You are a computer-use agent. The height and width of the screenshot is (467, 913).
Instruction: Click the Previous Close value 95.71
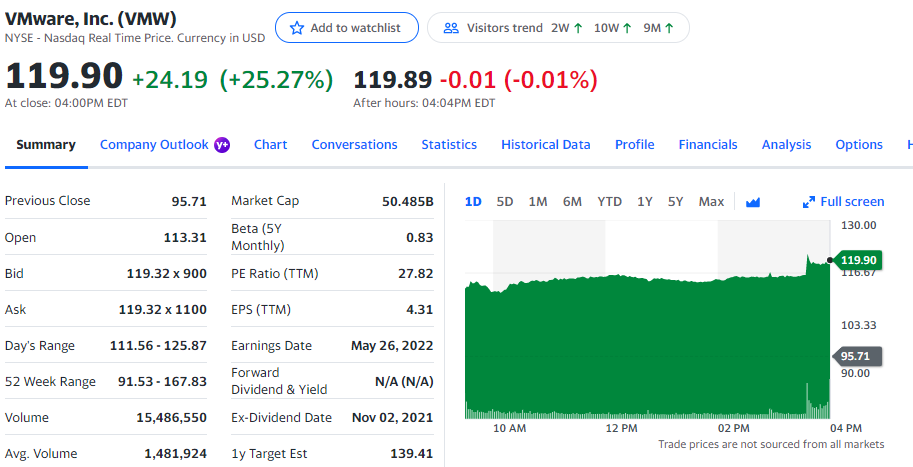189,201
